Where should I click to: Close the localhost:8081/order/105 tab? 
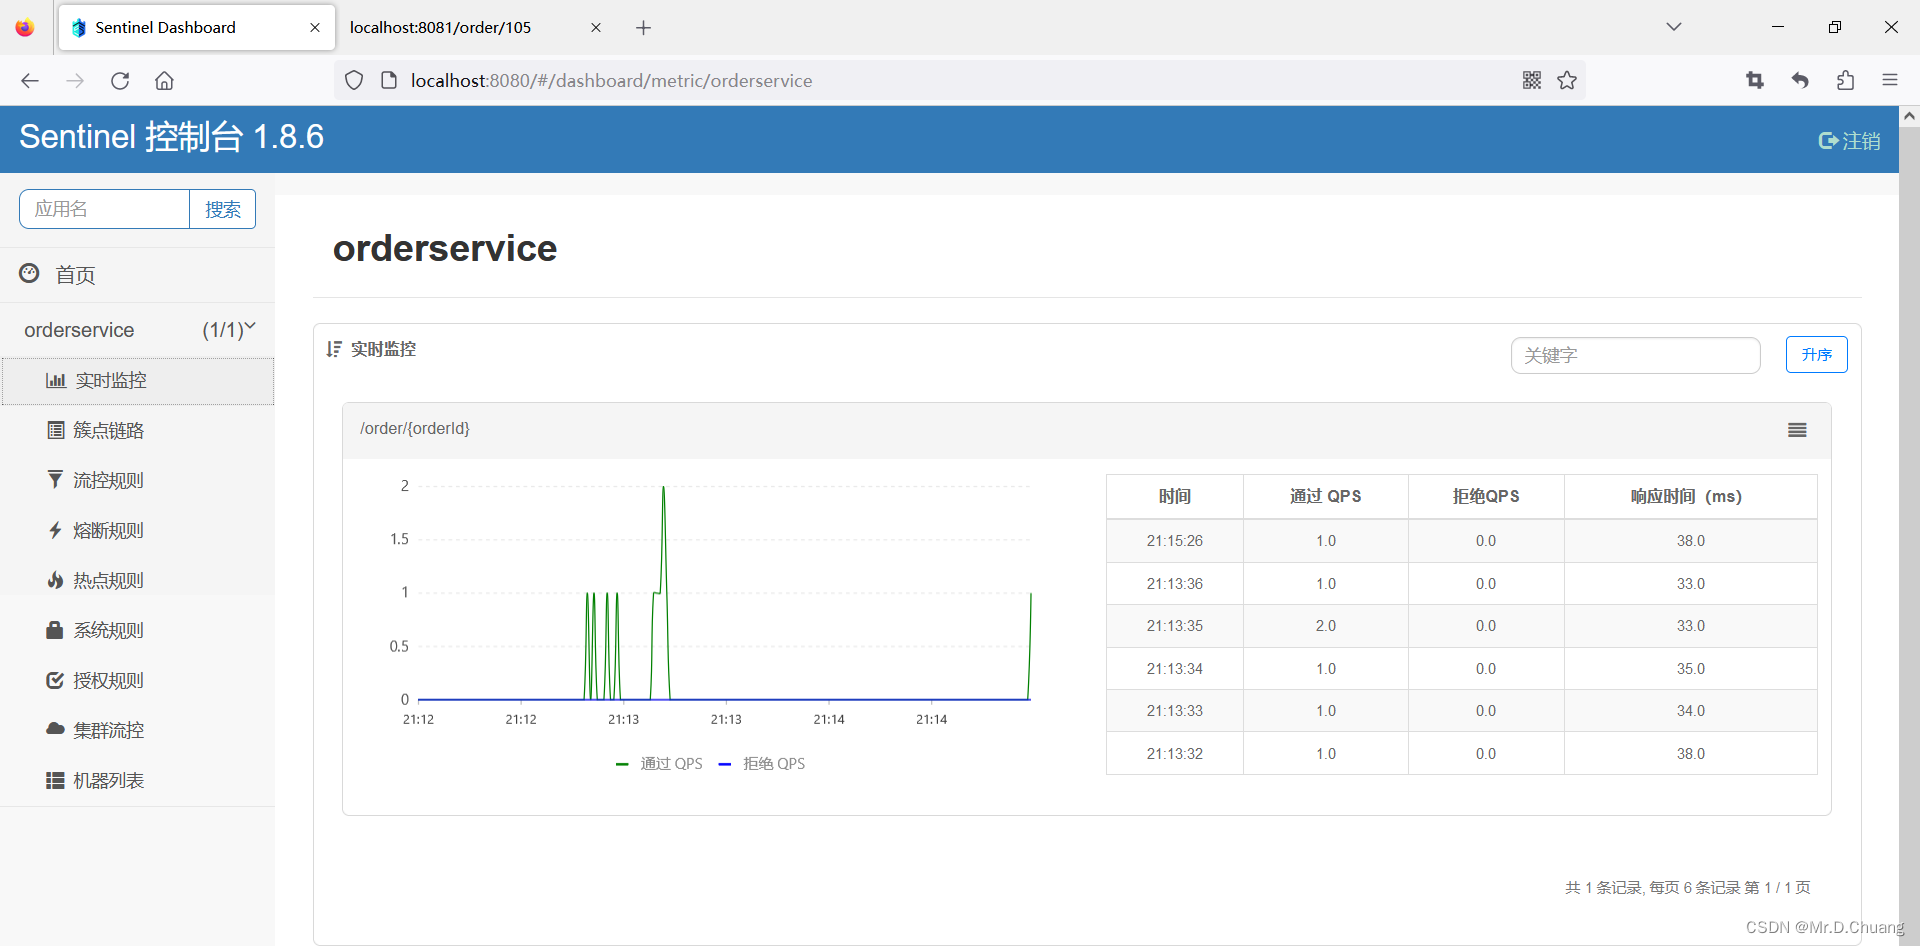coord(596,28)
